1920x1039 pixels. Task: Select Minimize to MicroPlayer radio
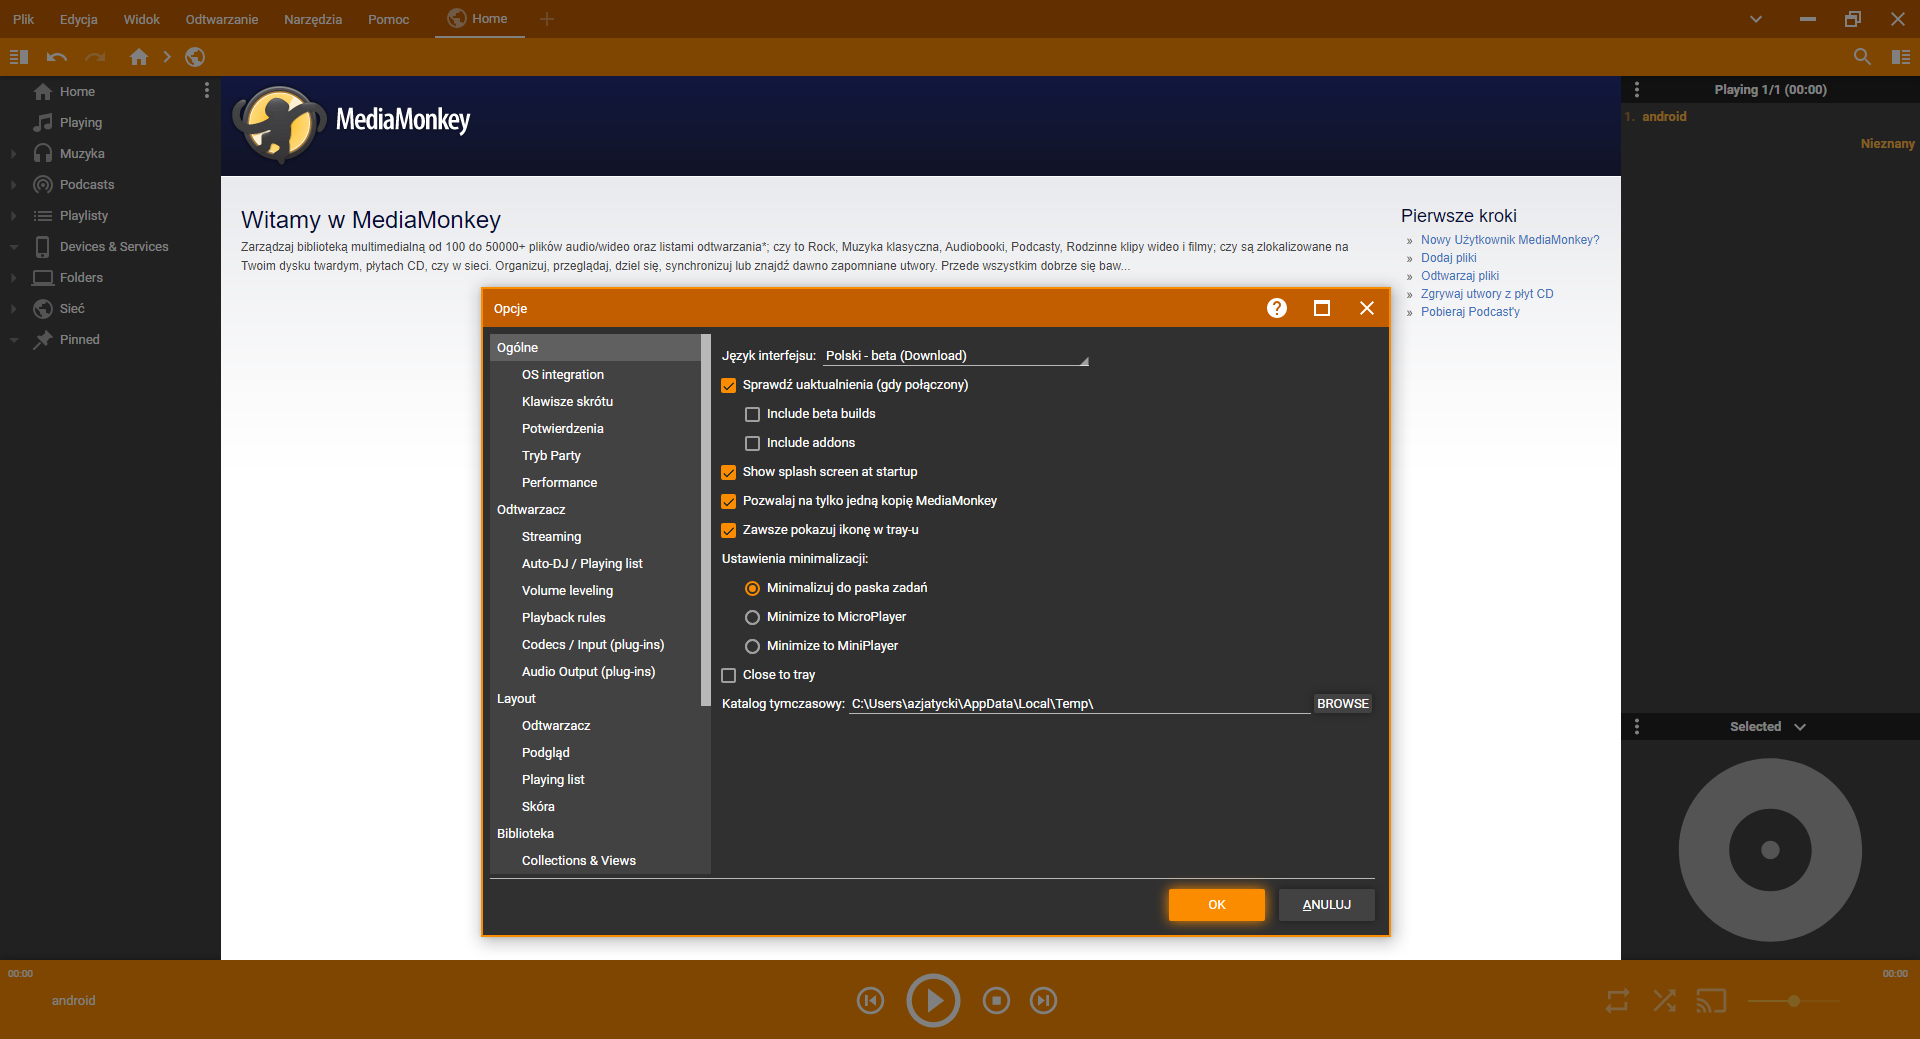coord(753,617)
